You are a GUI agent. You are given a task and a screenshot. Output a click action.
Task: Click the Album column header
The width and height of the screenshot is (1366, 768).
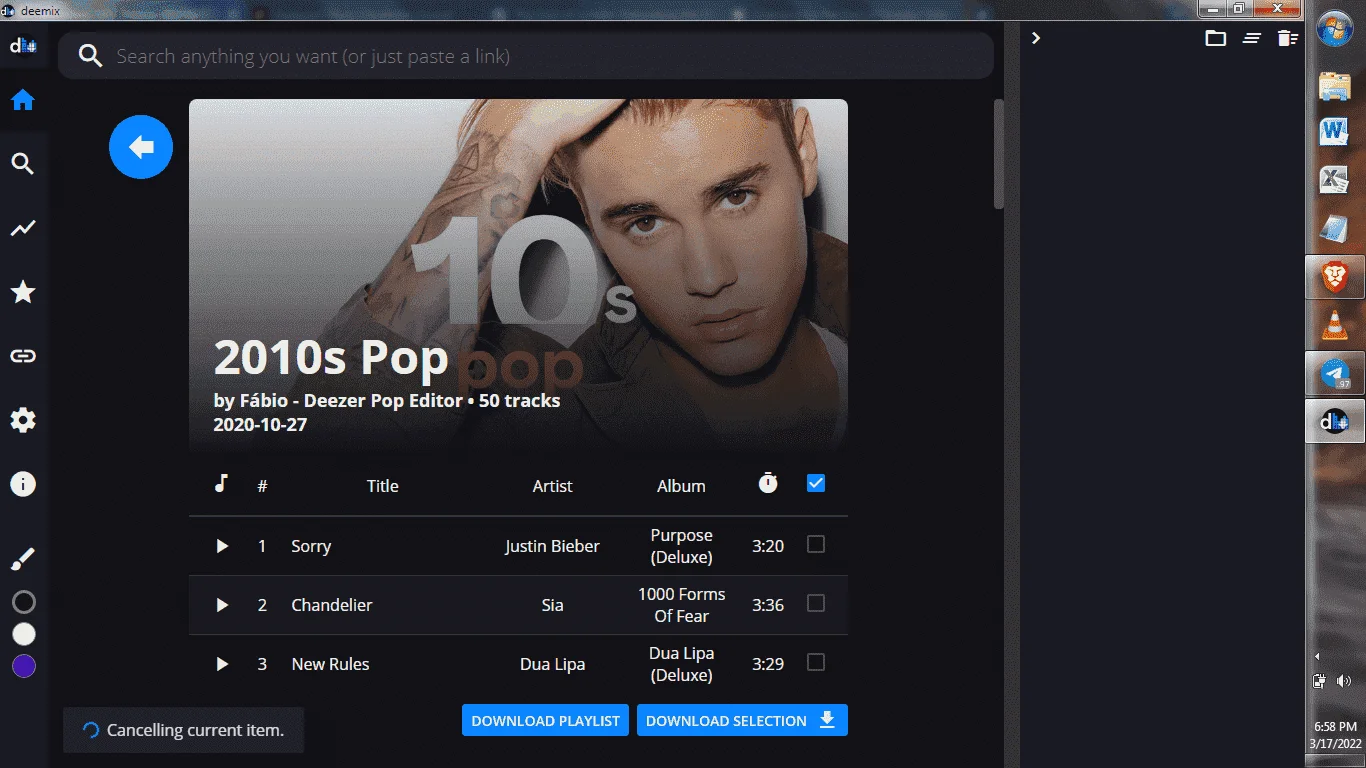(681, 486)
